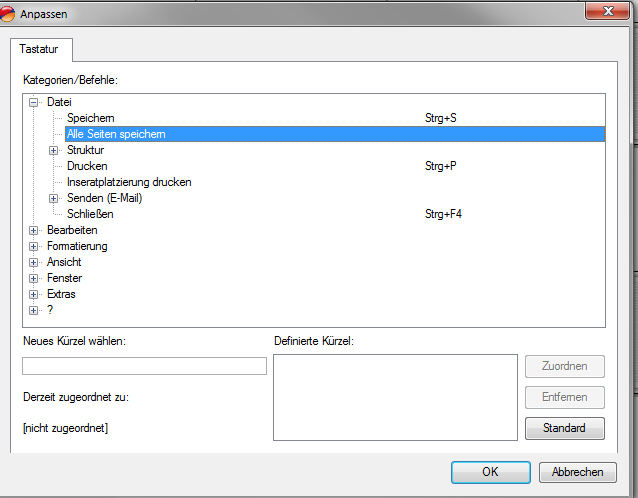Click the Anpassen app icon in title bar
This screenshot has width=638, height=498.
[x=9, y=13]
